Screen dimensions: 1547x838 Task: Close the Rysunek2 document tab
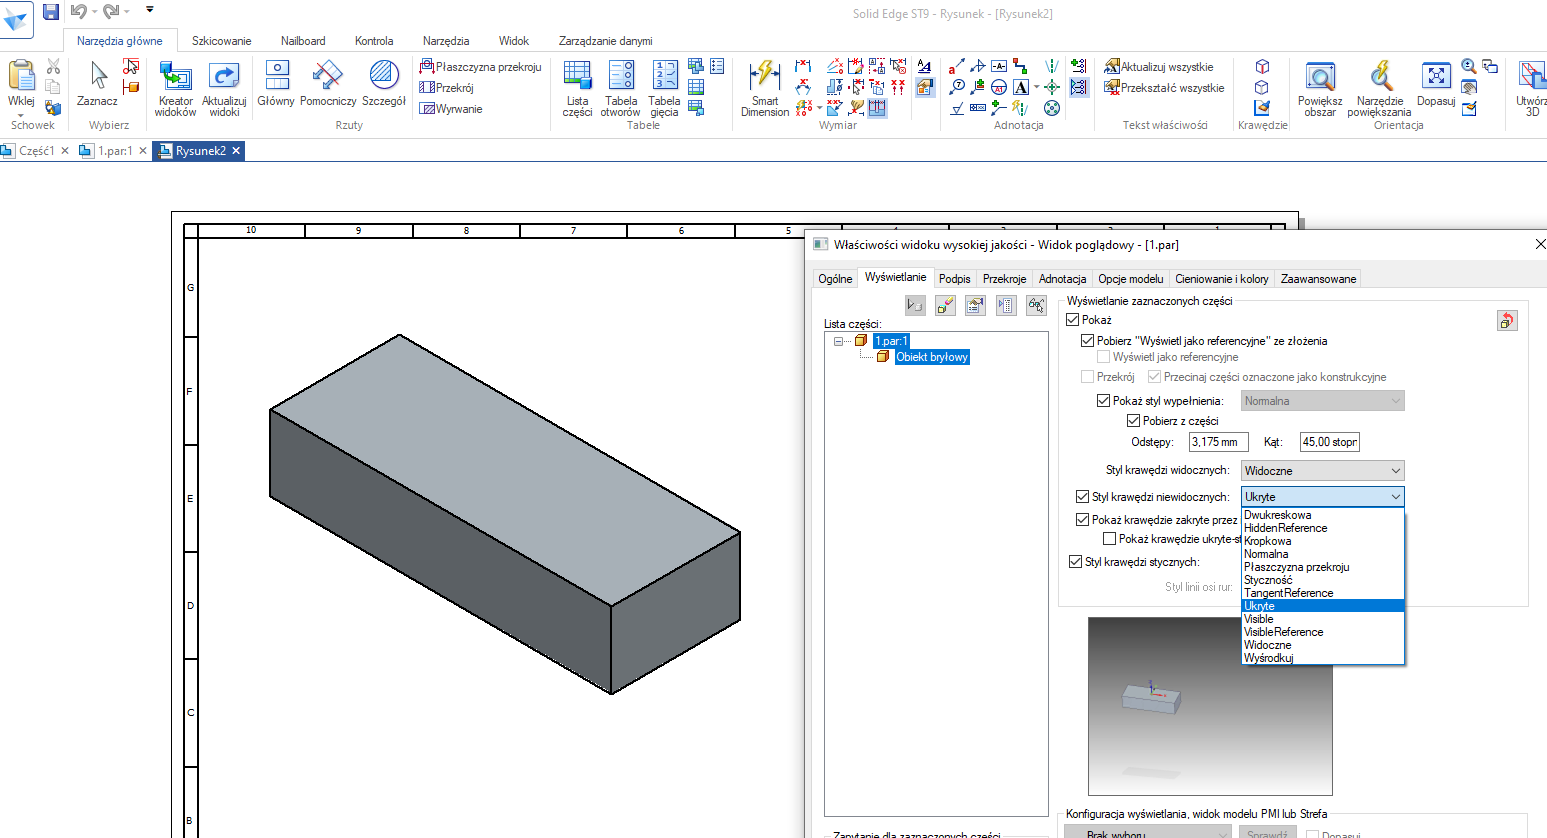point(236,151)
